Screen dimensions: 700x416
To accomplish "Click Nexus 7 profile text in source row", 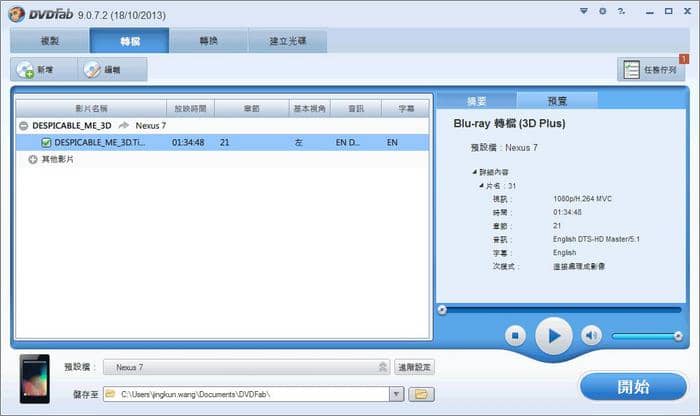I will tap(150, 125).
